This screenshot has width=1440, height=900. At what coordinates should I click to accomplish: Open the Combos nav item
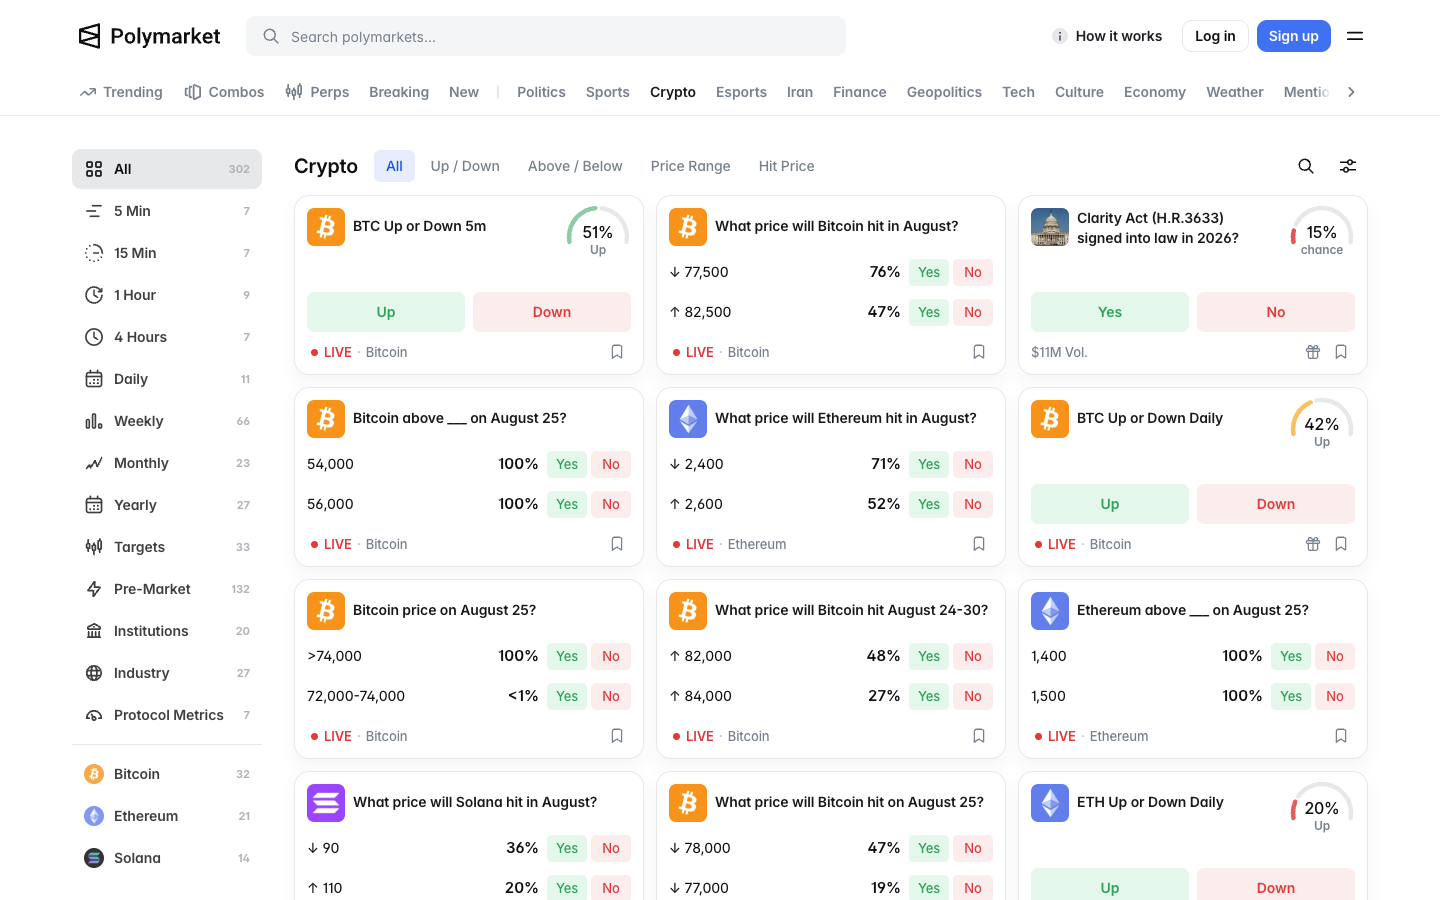tap(225, 92)
